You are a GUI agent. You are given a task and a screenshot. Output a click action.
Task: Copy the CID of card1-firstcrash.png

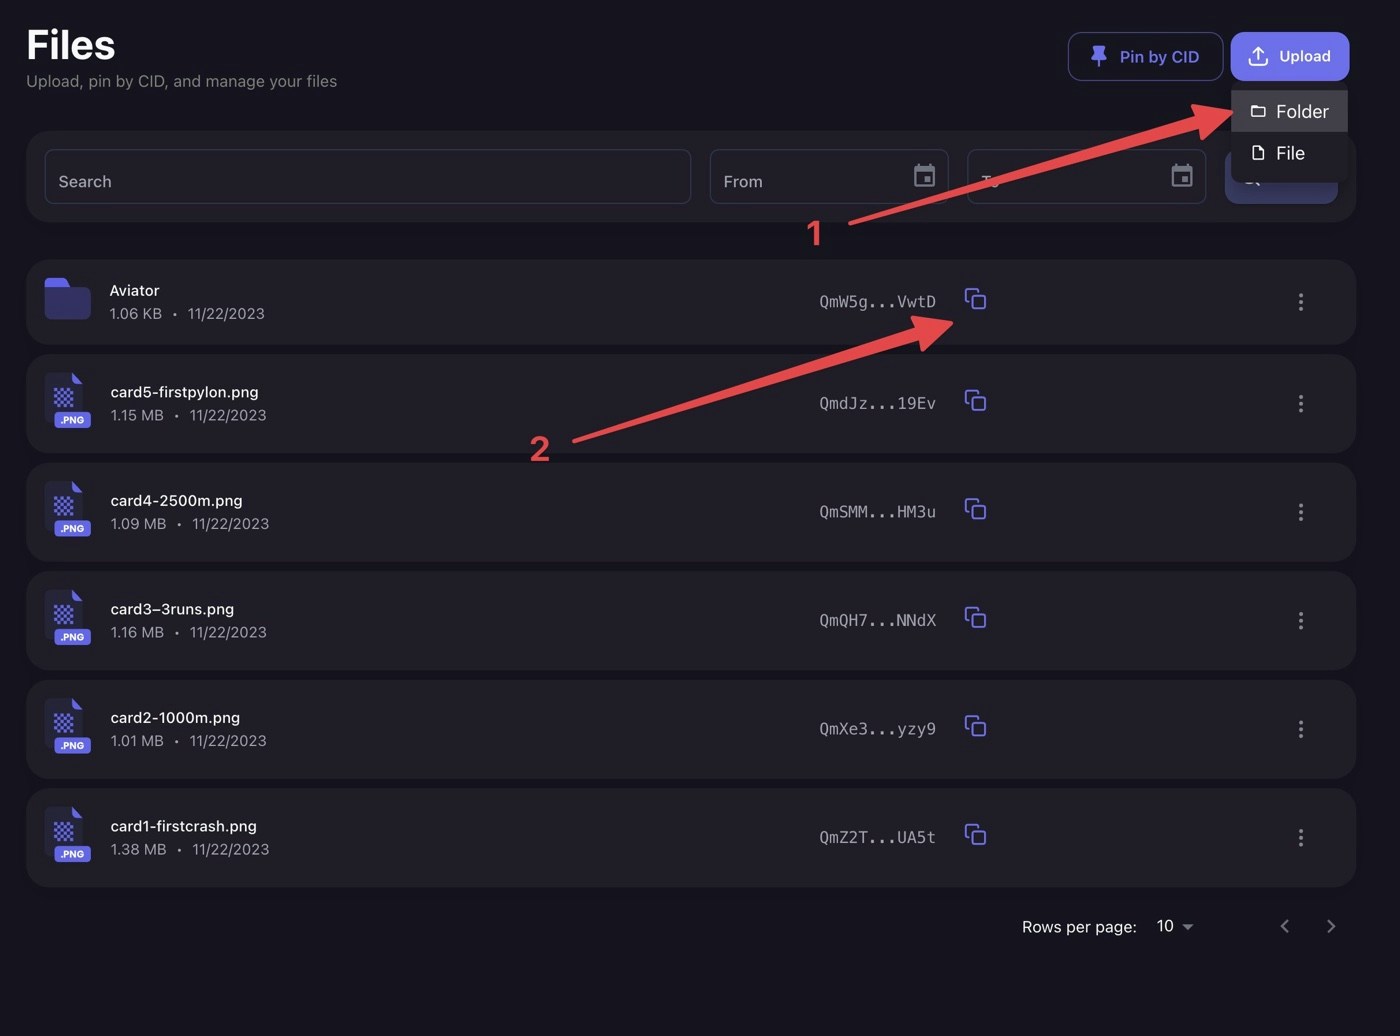[975, 835]
